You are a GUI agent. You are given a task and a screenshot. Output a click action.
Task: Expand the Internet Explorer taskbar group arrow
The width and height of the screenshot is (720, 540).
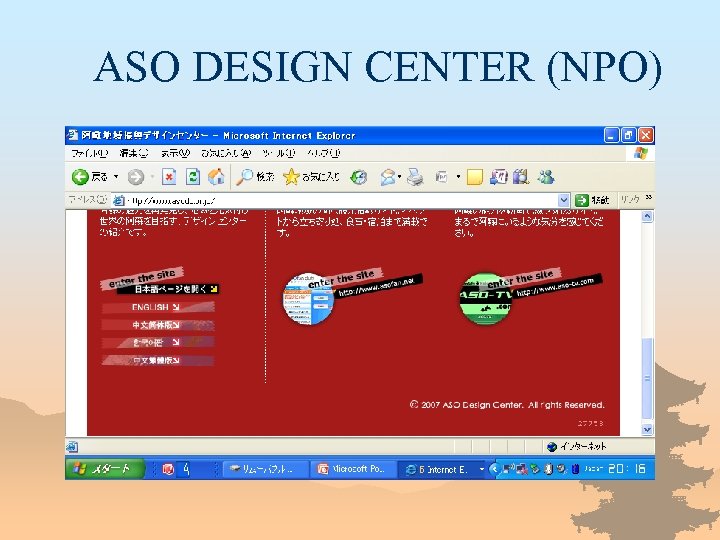tap(482, 469)
